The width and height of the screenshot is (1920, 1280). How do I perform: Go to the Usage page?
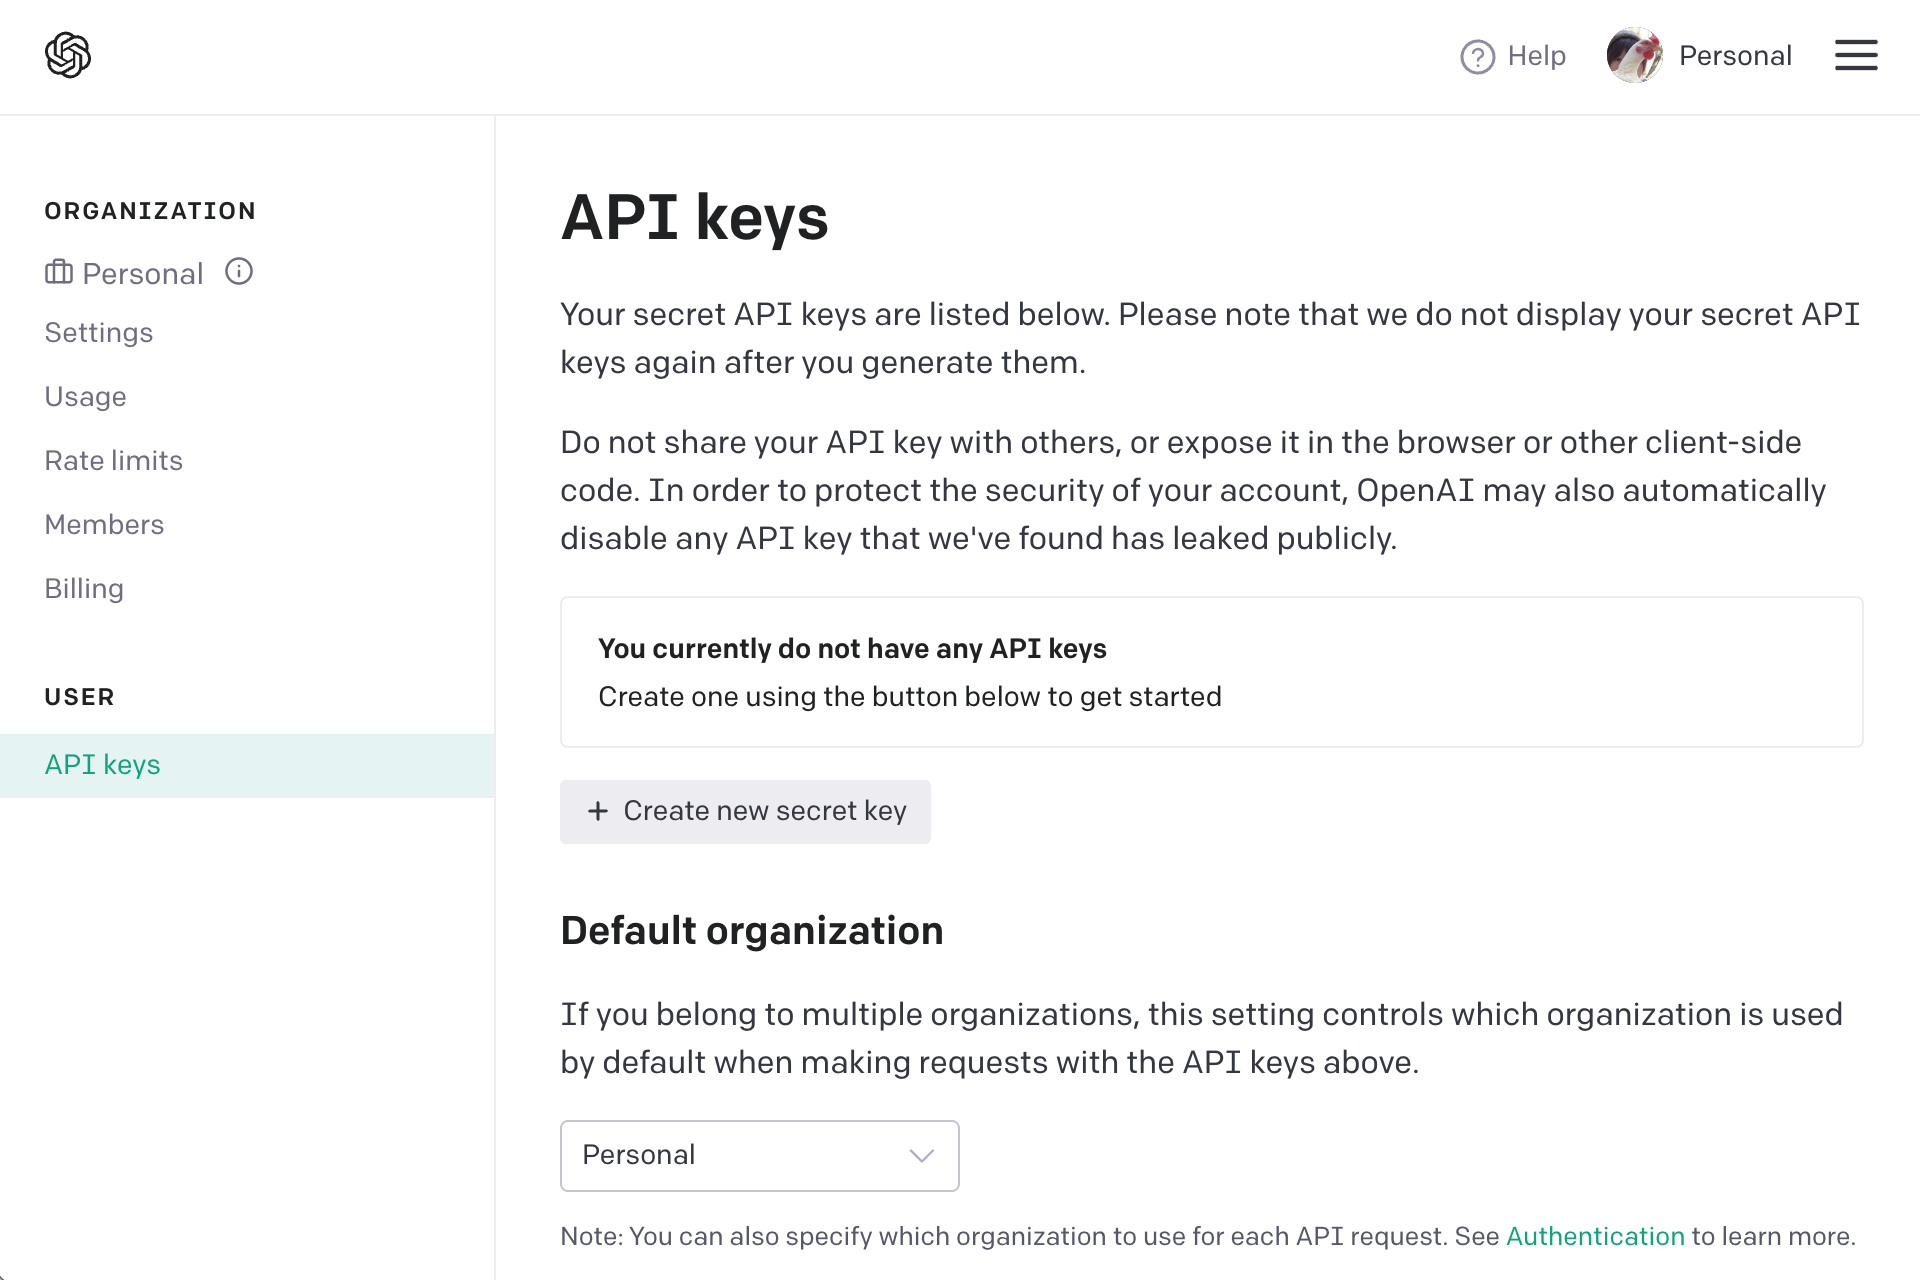pyautogui.click(x=85, y=396)
